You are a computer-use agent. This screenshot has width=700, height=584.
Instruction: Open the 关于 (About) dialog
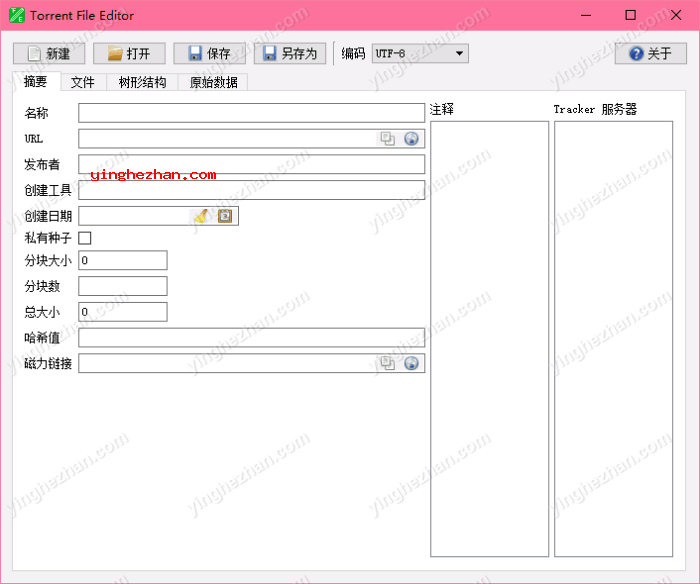pos(650,54)
